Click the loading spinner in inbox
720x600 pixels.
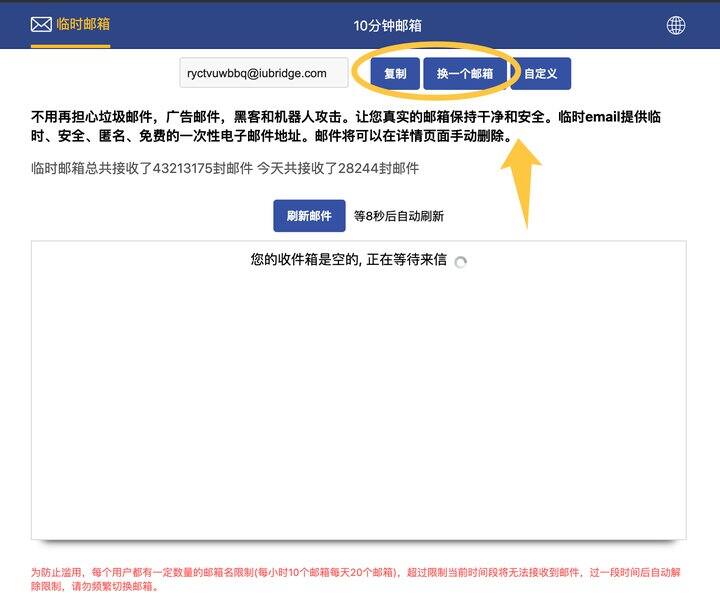click(x=460, y=262)
